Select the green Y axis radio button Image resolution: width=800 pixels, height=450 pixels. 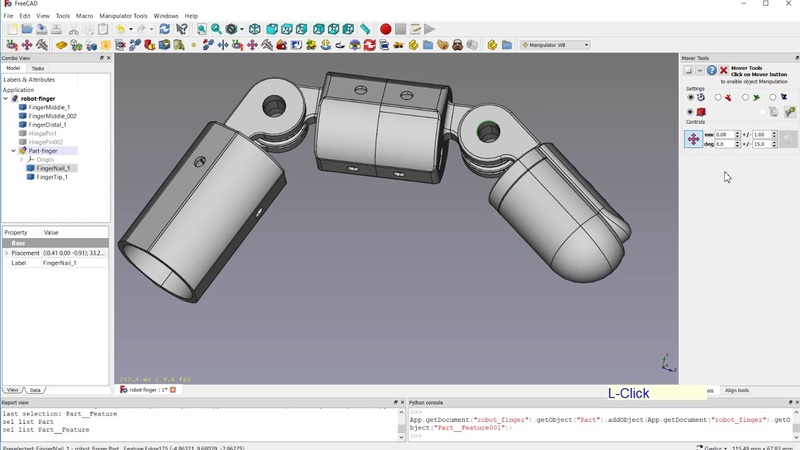coord(745,97)
